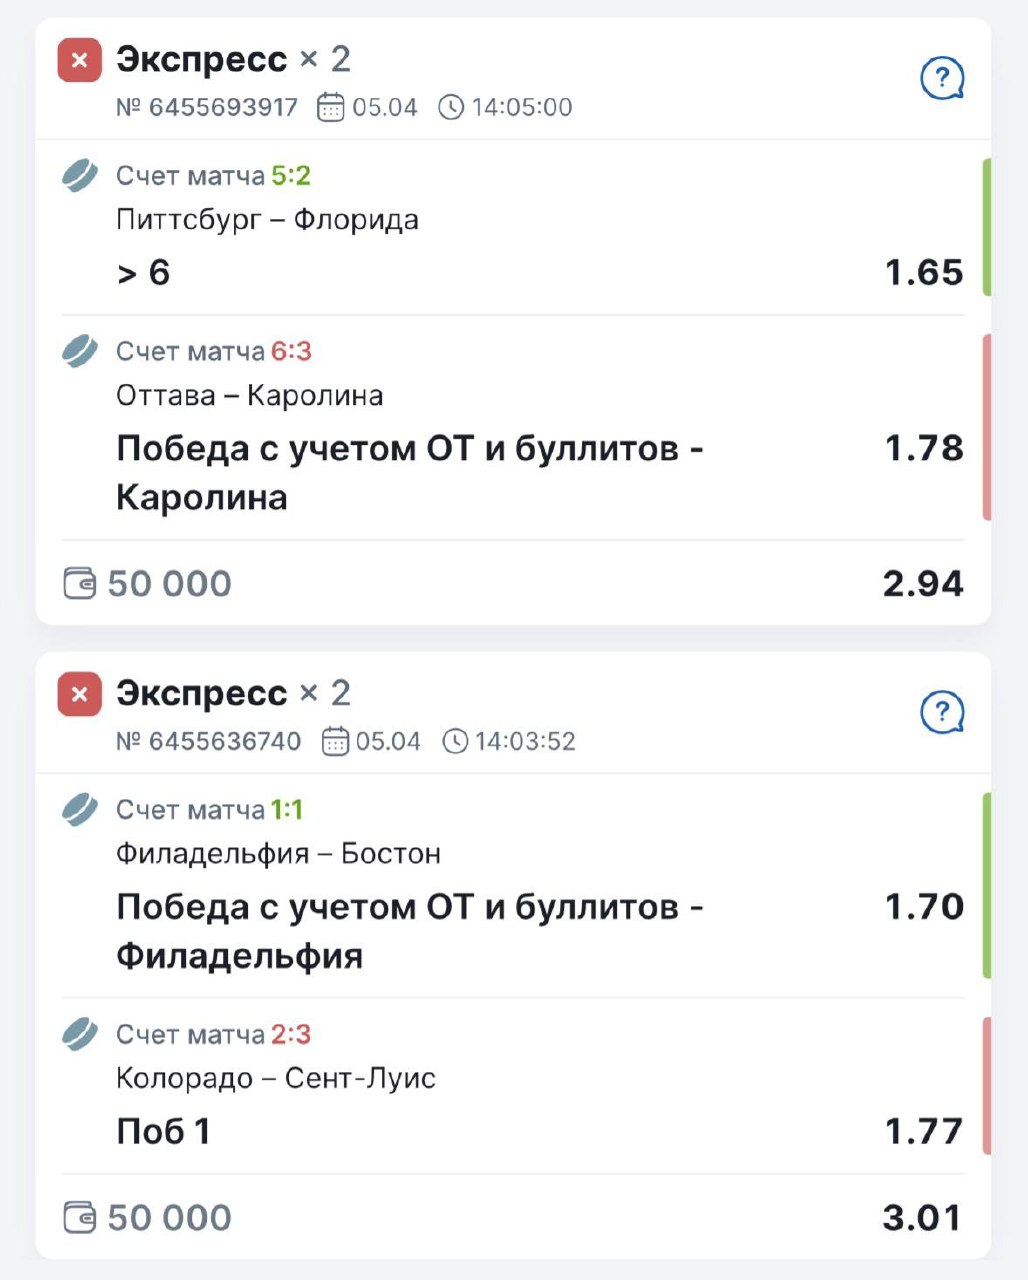Viewport: 1028px width, 1280px height.
Task: Open the Питтсбург – Флорида match
Action: [x=267, y=220]
